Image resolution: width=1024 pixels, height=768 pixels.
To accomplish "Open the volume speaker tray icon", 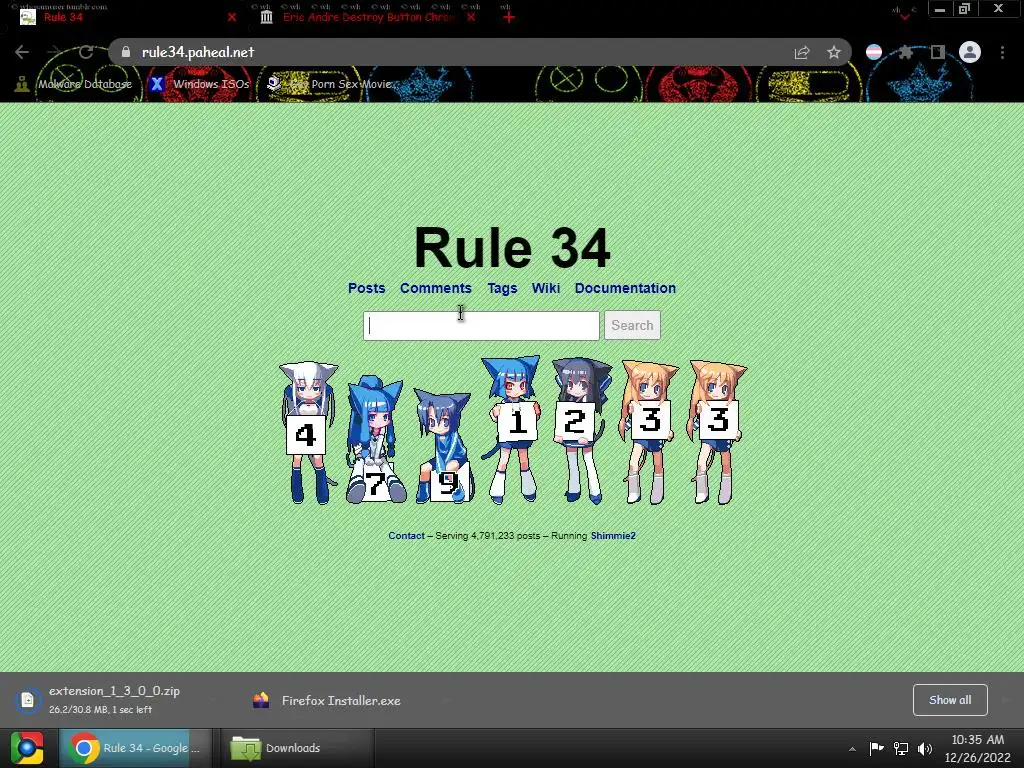I will 925,748.
